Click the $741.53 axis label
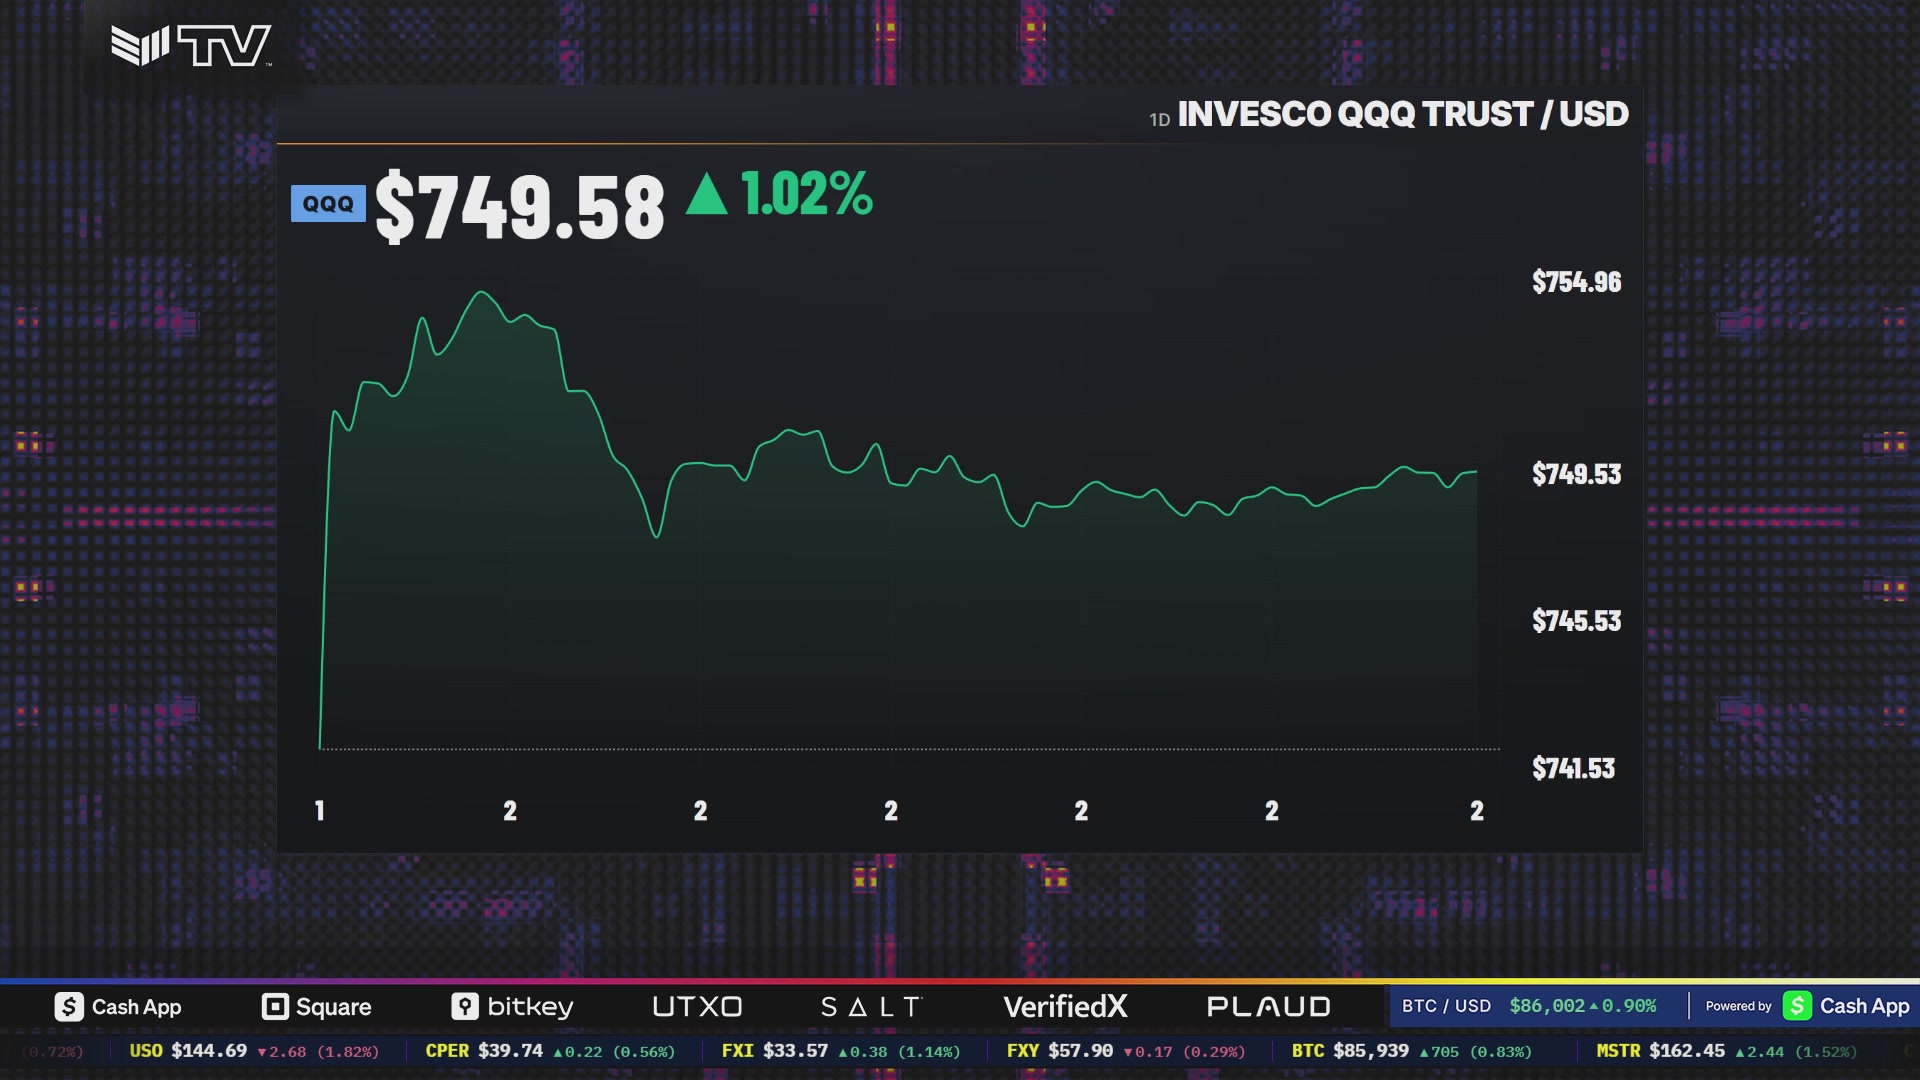 (1573, 768)
